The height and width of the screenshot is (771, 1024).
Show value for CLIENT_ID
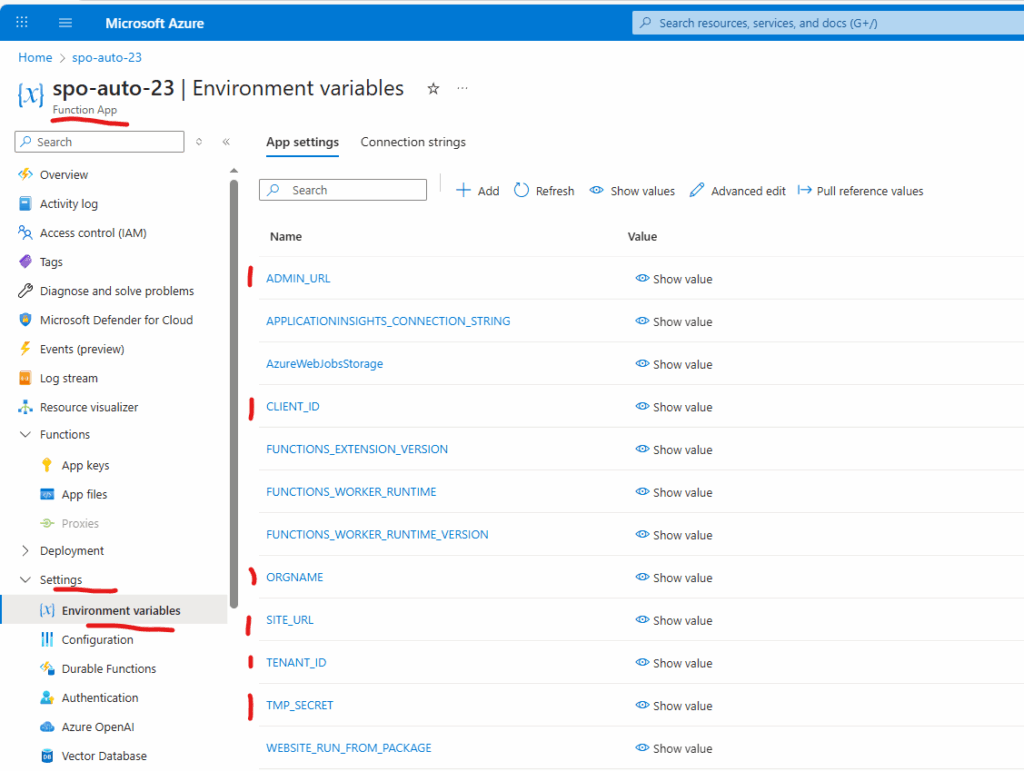coord(674,407)
